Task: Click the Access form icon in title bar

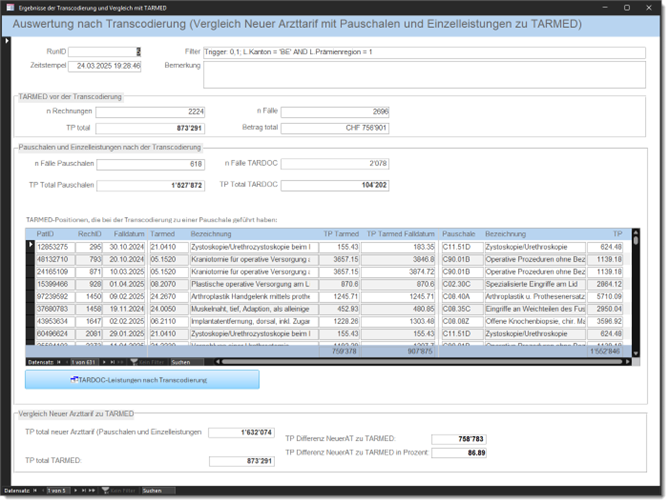Action: tap(10, 8)
